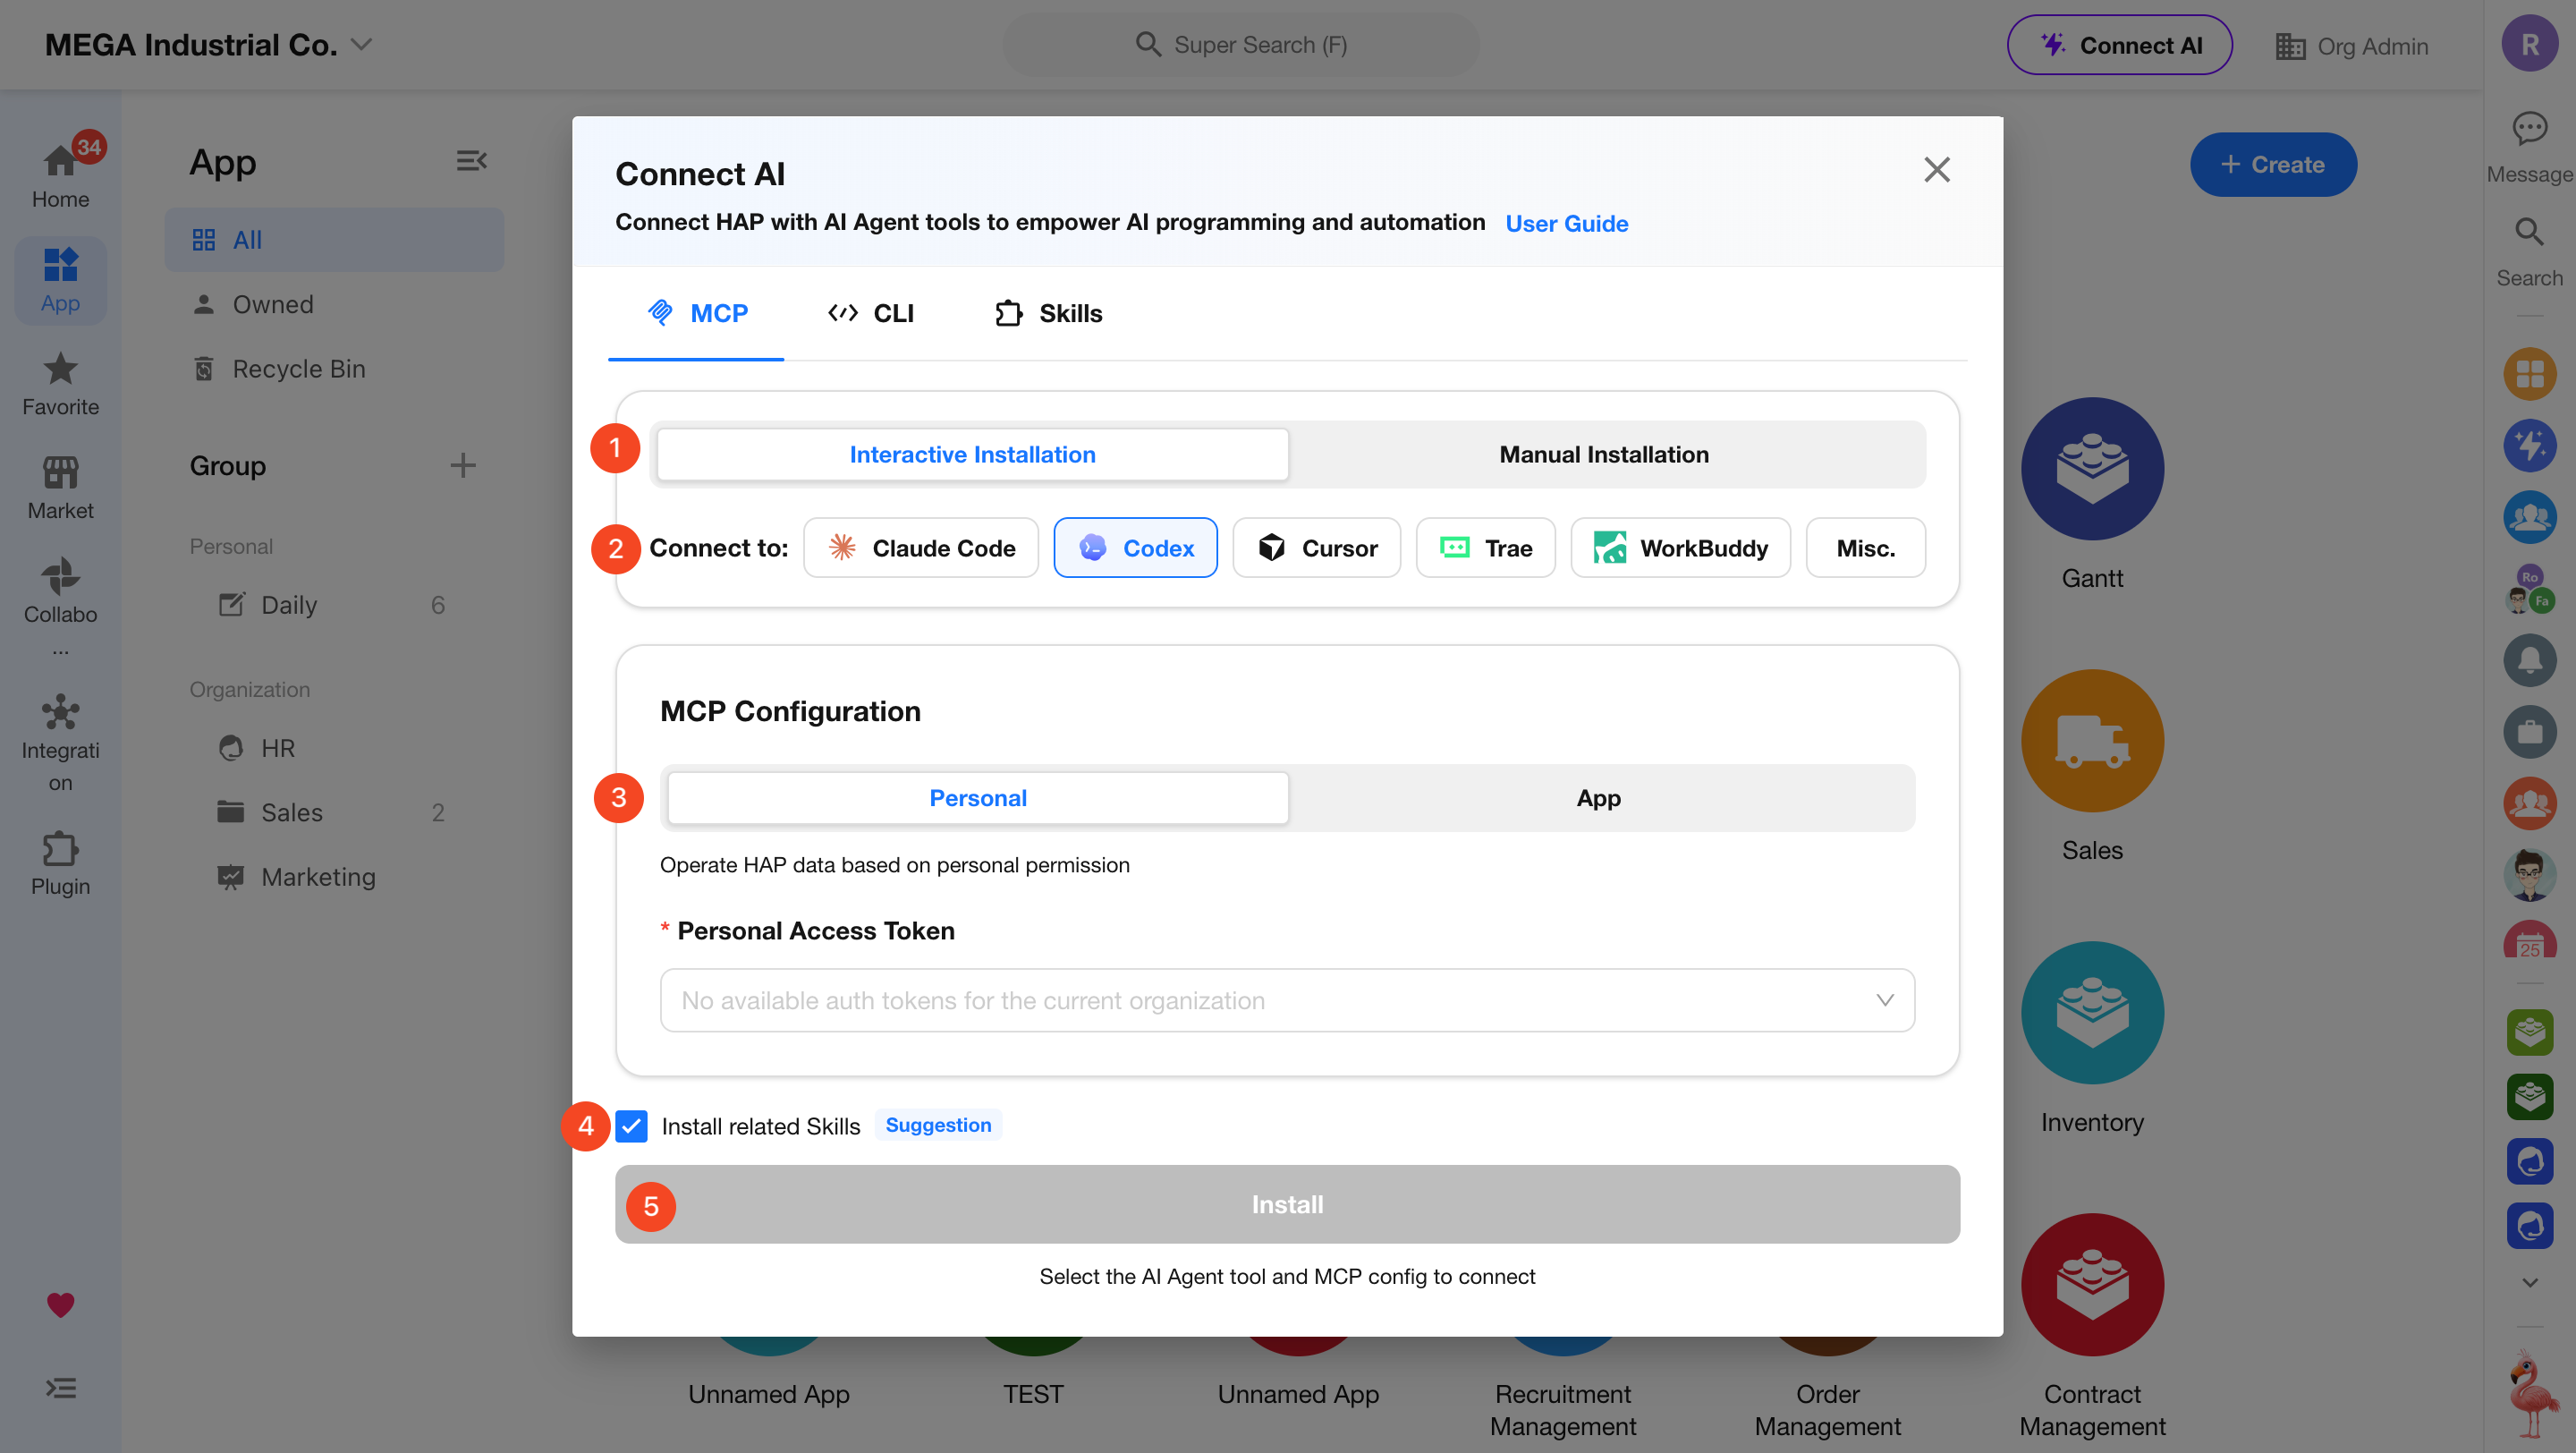Collapse the App panel list icon
Screen dimensions: 2576x1453
[x=471, y=161]
